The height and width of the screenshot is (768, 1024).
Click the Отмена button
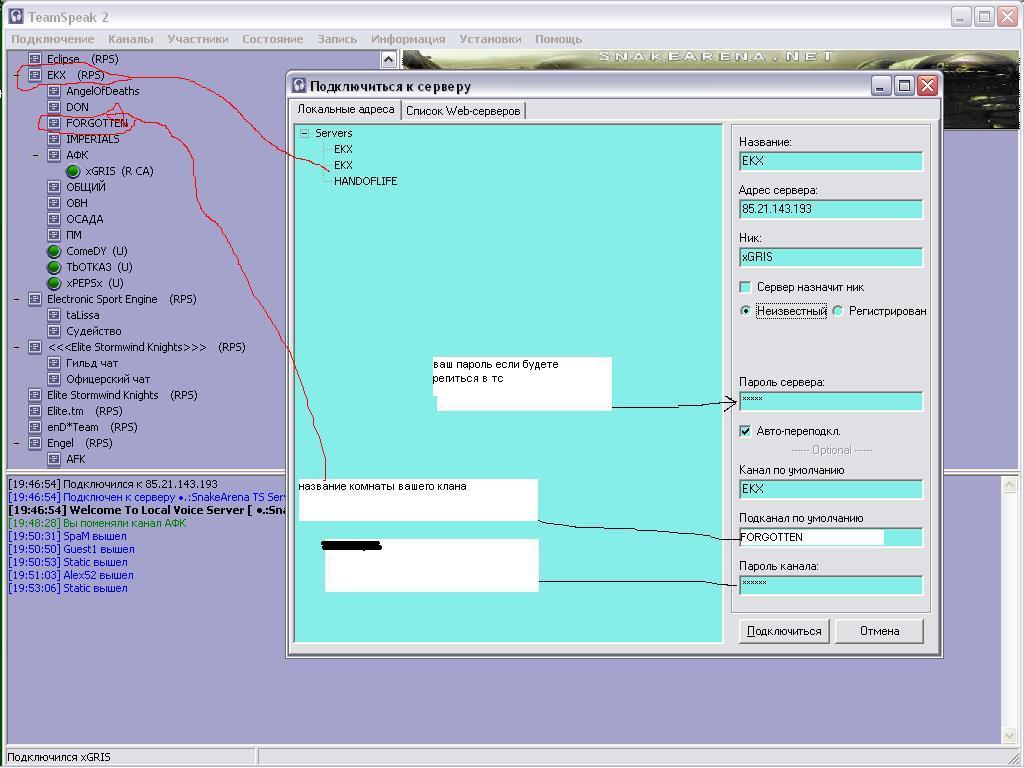coord(879,631)
